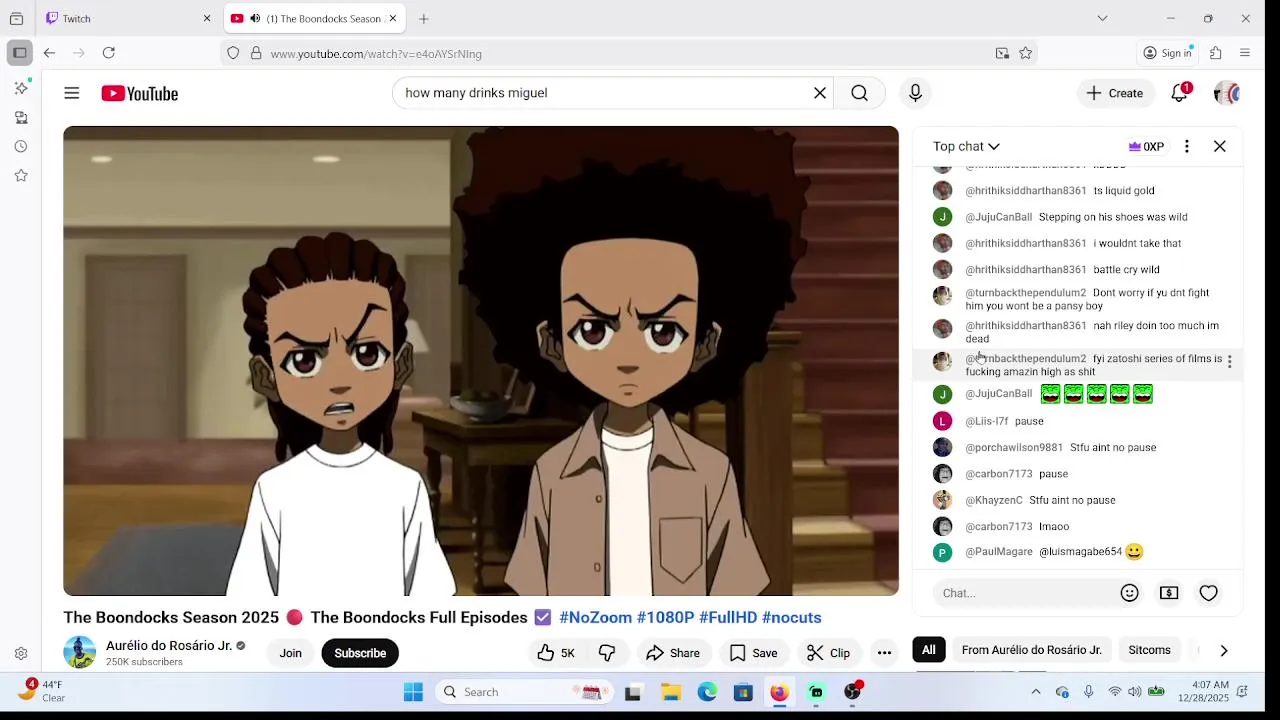
Task: Select the Sitcoms filter chip
Action: click(x=1149, y=650)
